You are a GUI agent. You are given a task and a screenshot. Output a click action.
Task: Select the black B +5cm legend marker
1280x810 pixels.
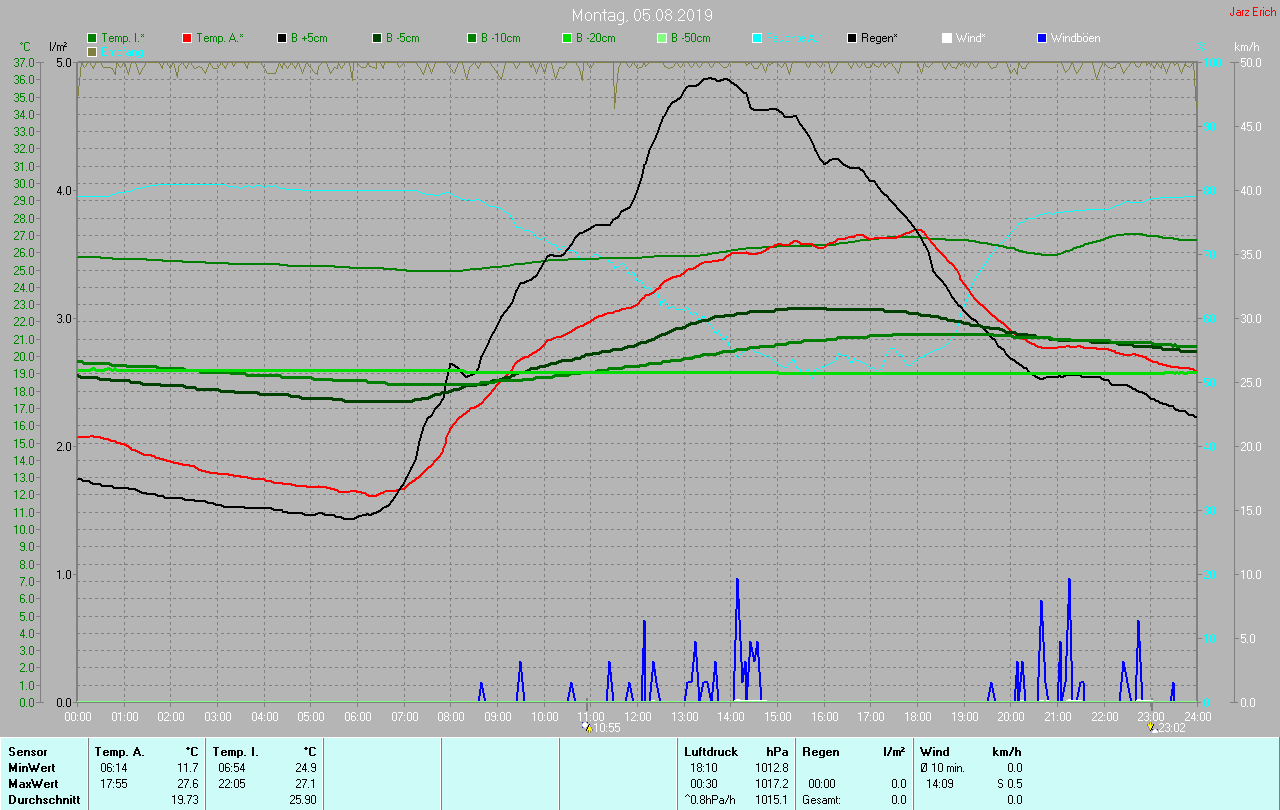[282, 38]
